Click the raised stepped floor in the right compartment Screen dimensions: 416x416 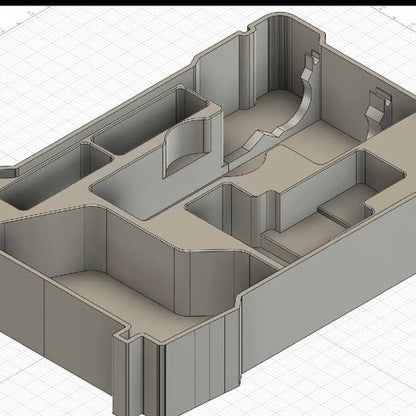click(x=343, y=207)
